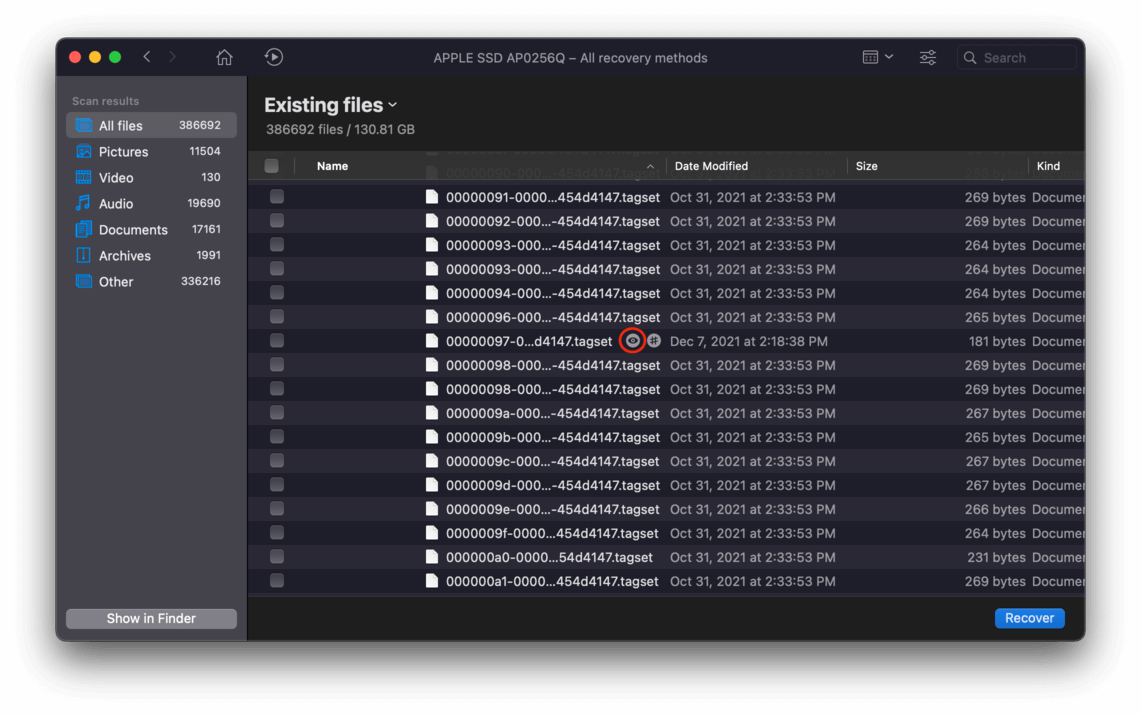1141x715 pixels.
Task: Check the box for 0000009c tagset row
Action: (x=277, y=460)
